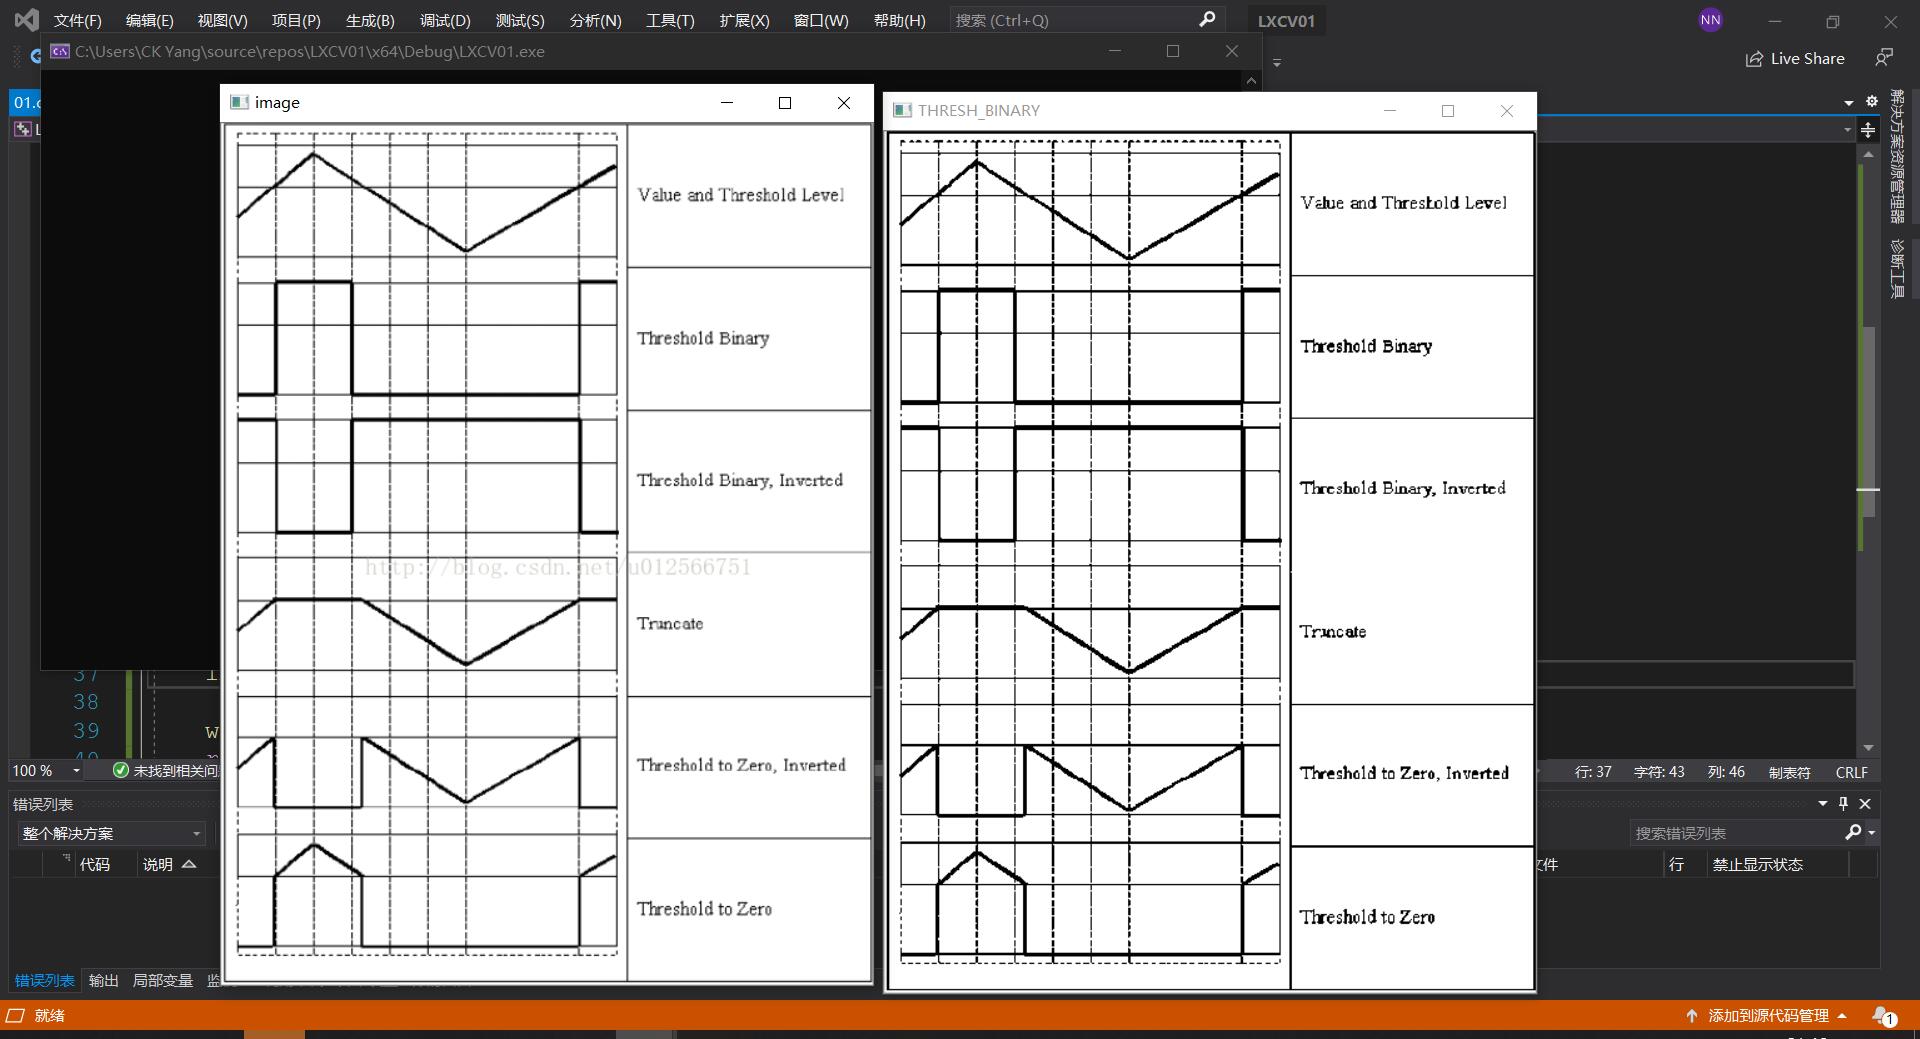Image resolution: width=1920 pixels, height=1039 pixels.
Task: Switch to the 输出 bottom tab
Action: (x=104, y=981)
